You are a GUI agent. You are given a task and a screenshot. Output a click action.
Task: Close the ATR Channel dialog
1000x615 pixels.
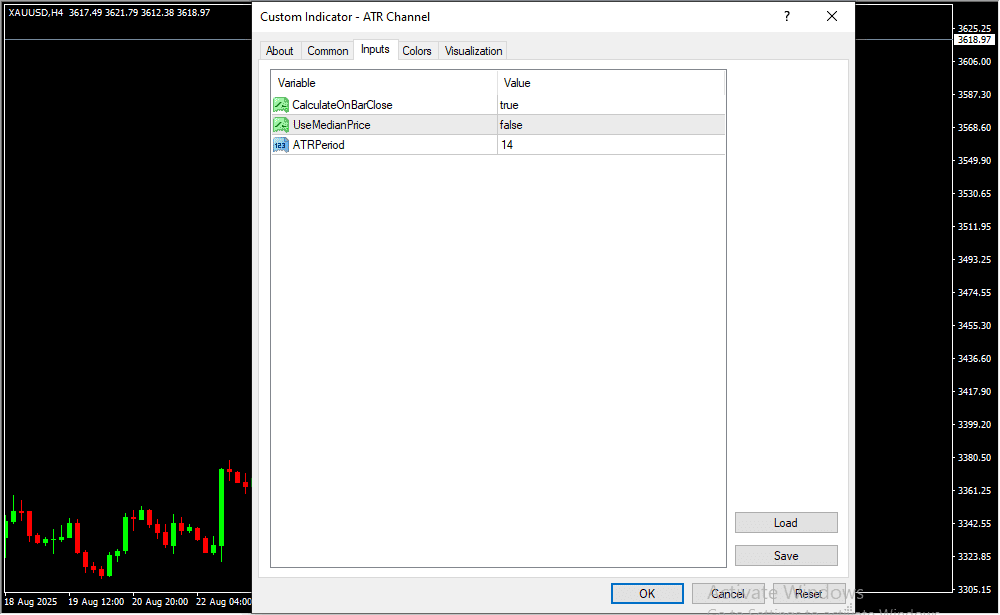click(x=831, y=17)
